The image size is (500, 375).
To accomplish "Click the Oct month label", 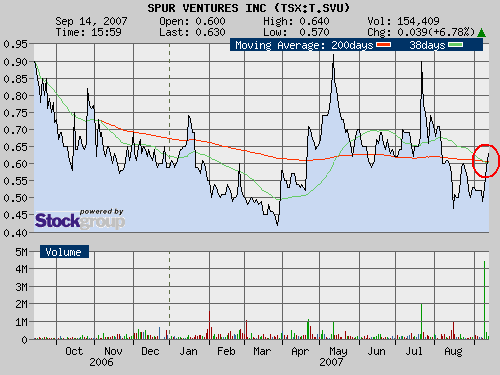I will click(x=74, y=351).
